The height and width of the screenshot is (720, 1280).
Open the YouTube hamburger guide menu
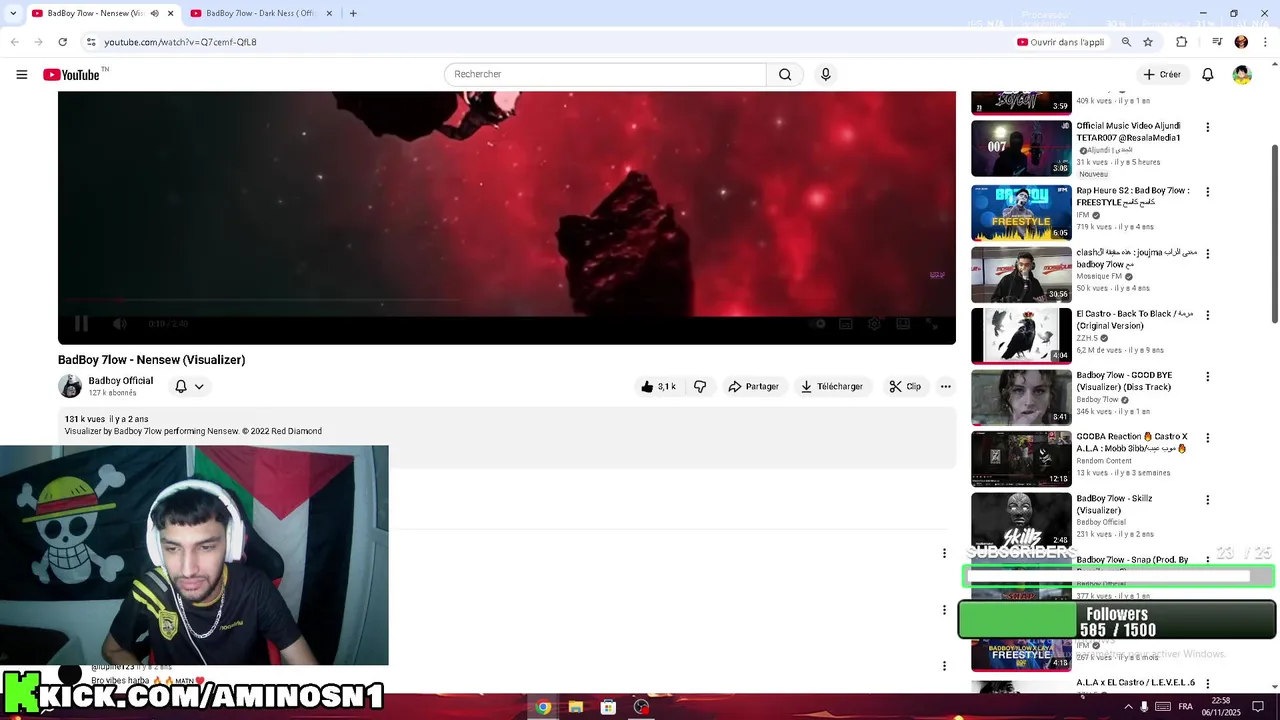point(21,74)
